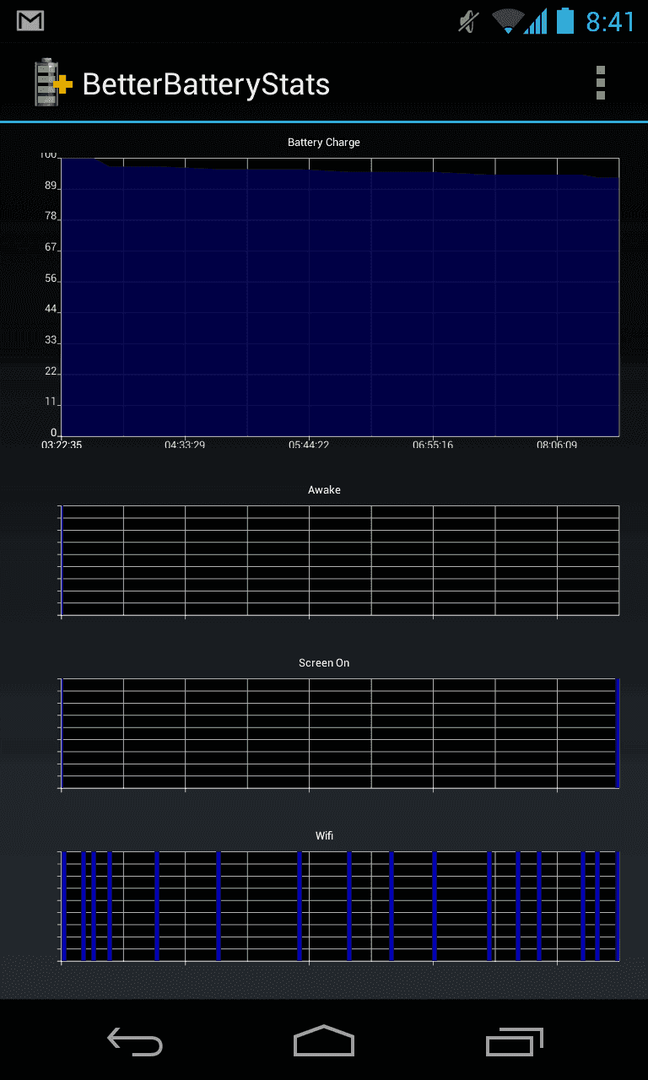Tap the 89 y-axis label
This screenshot has height=1080, width=648.
click(50, 186)
